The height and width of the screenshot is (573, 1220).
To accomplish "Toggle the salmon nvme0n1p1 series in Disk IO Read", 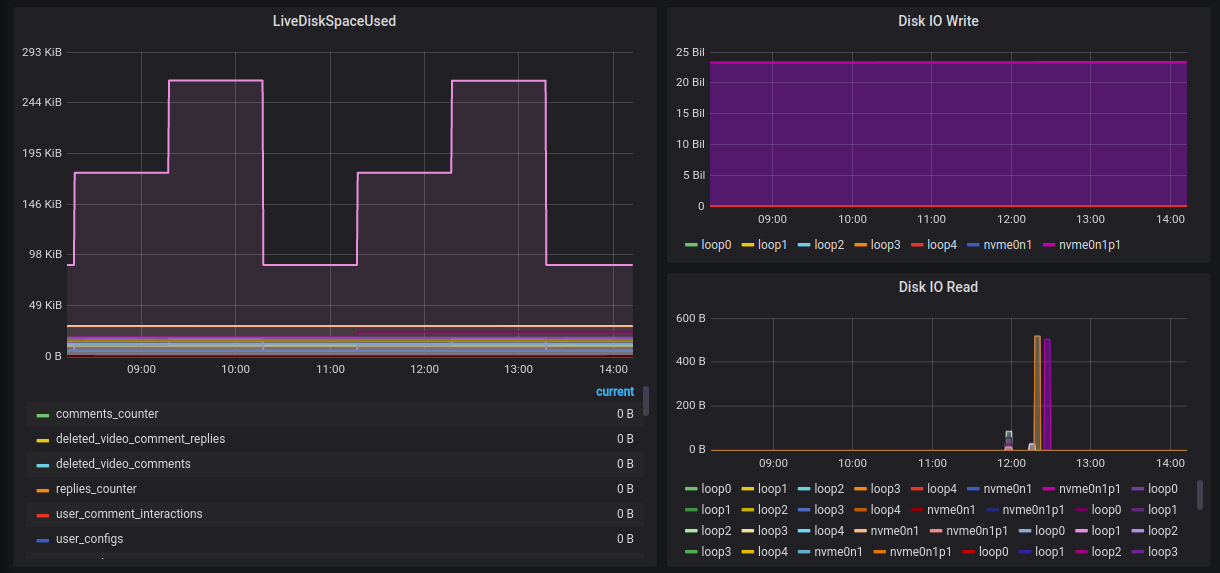I will (978, 531).
